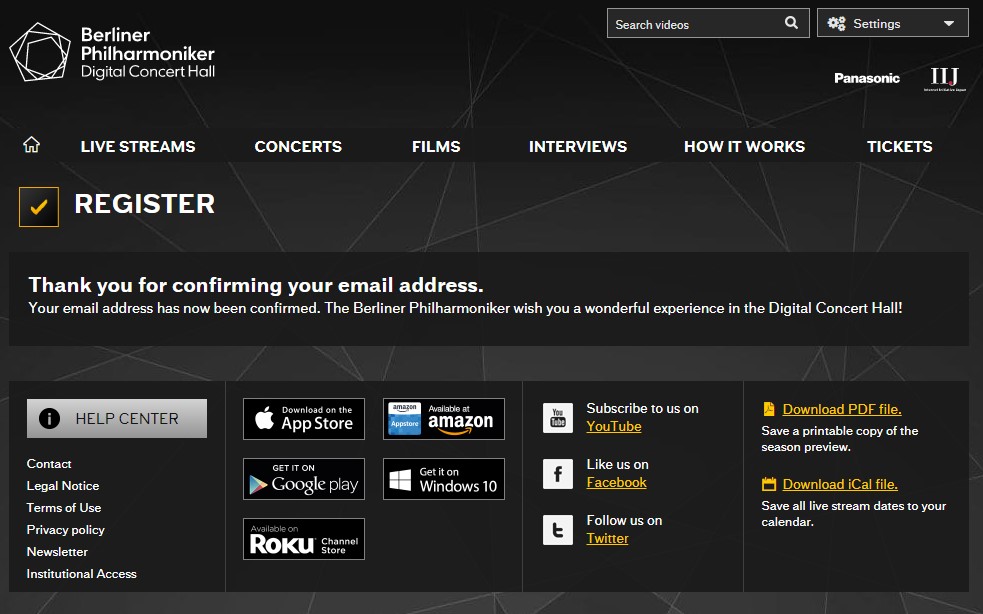
Task: Click the Facebook icon
Action: coord(557,474)
